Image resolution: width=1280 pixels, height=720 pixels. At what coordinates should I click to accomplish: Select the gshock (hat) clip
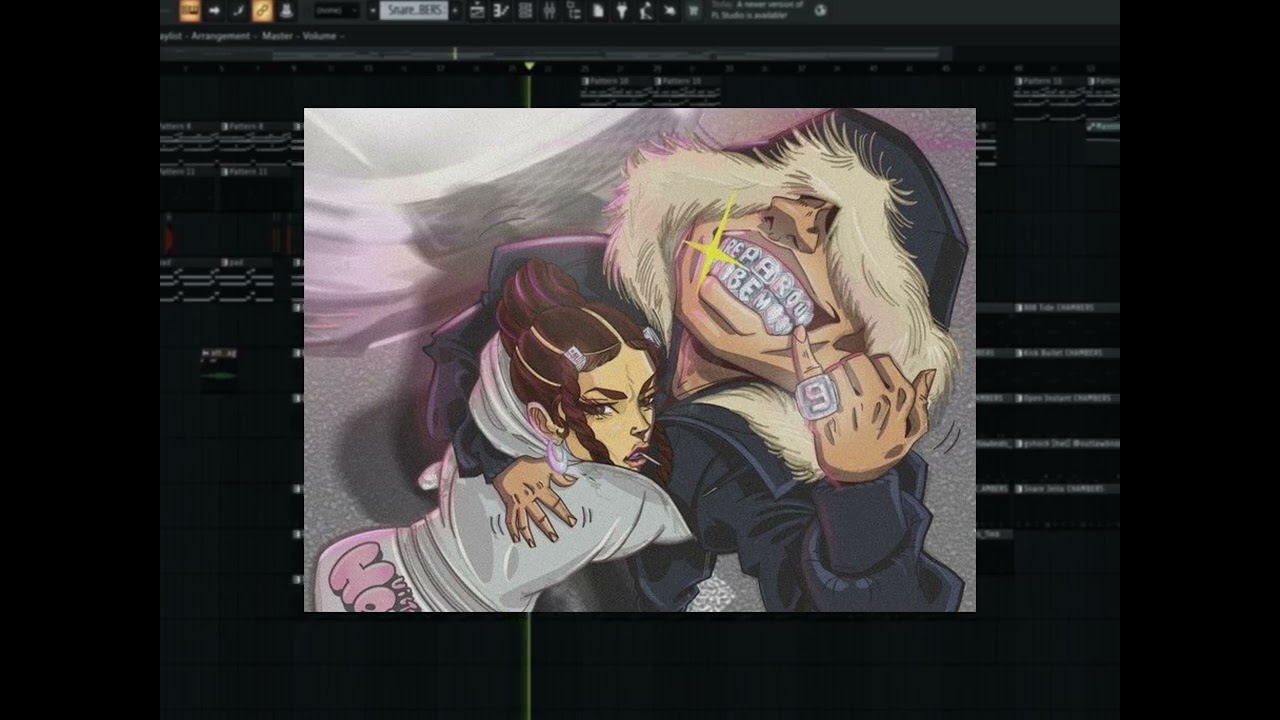coord(1067,443)
